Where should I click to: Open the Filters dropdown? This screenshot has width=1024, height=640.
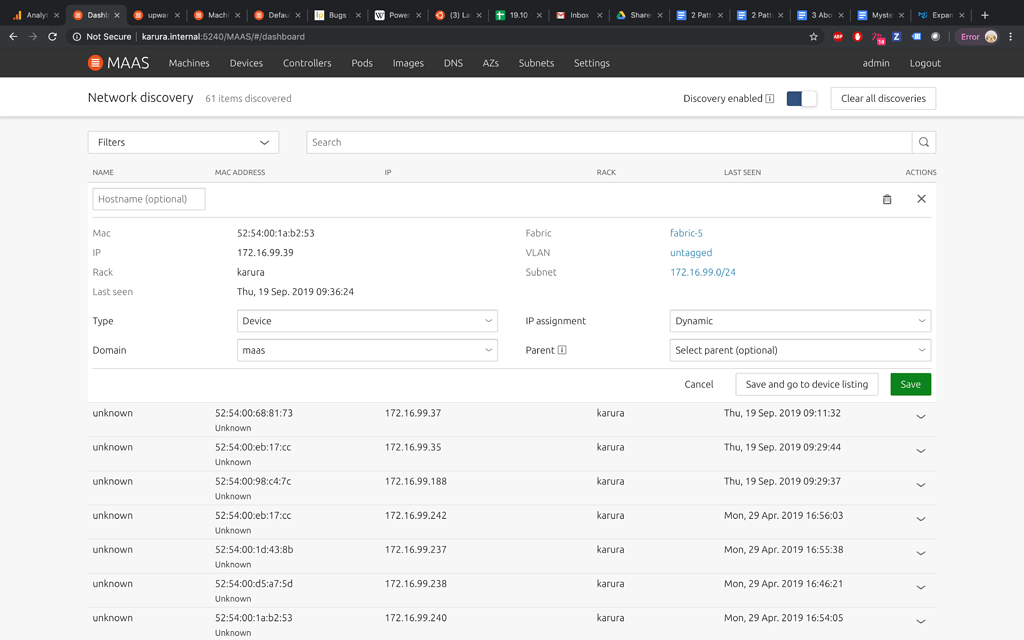pyautogui.click(x=184, y=142)
